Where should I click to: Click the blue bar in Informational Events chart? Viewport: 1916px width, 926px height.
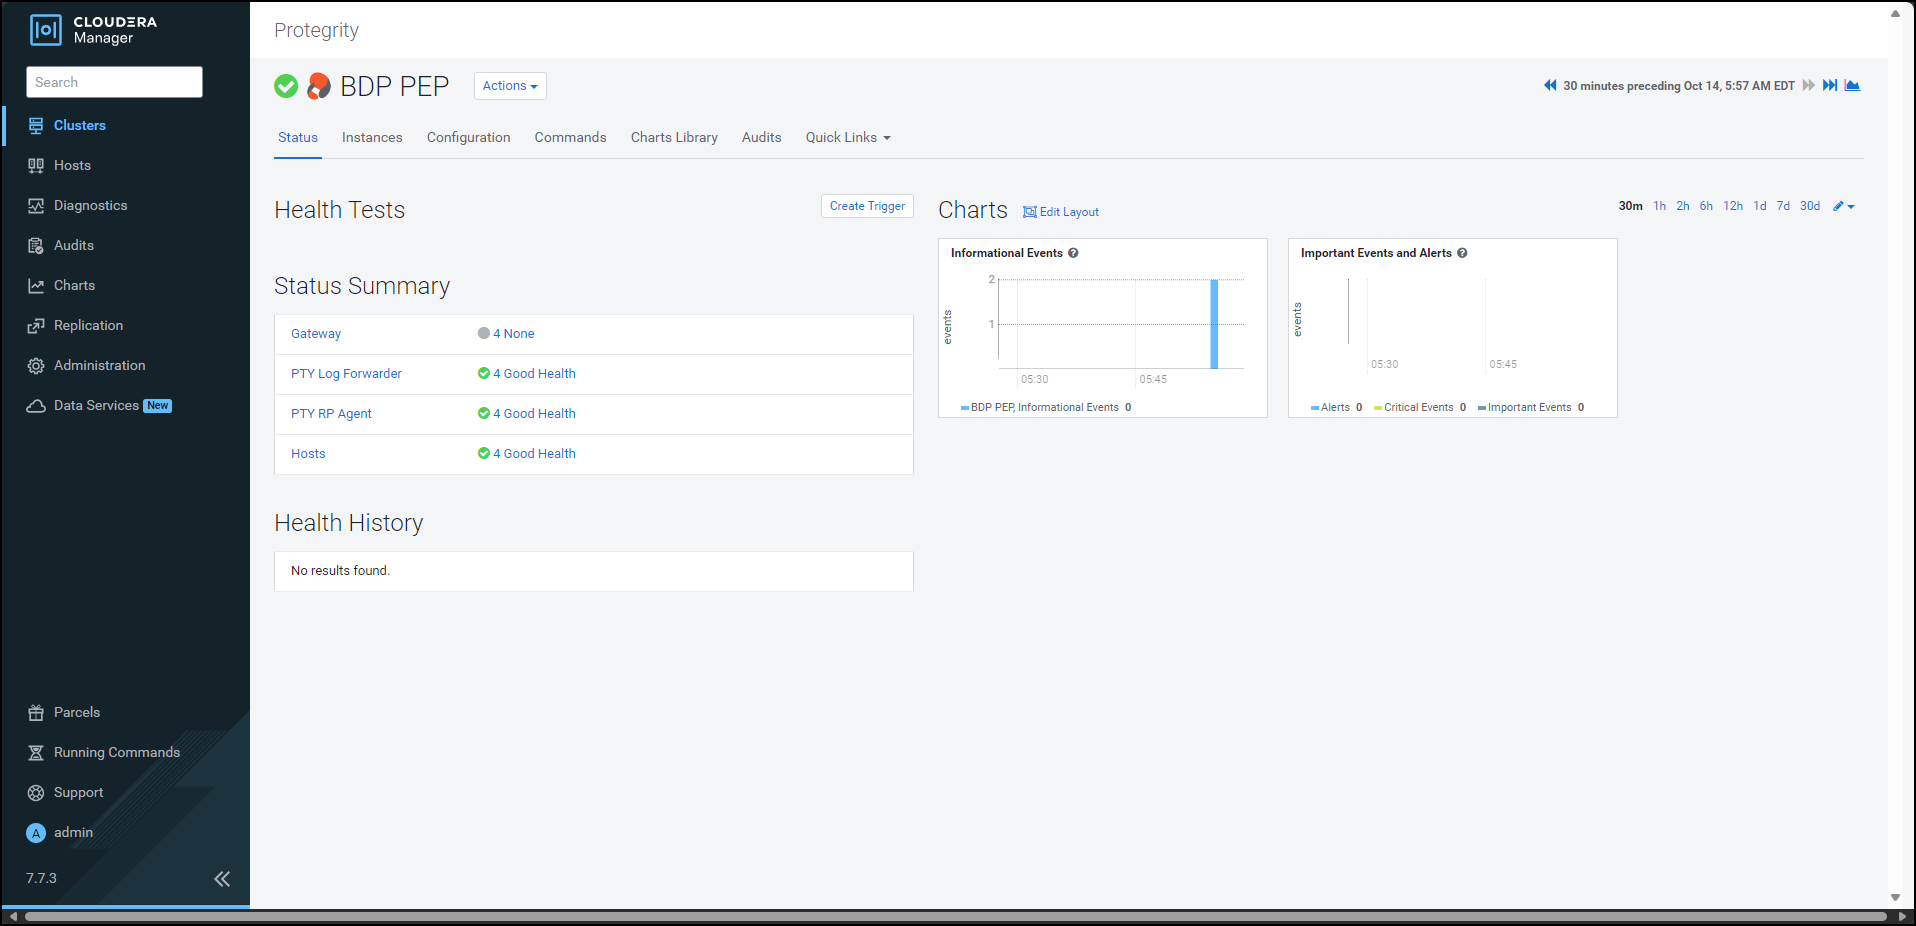click(x=1214, y=324)
